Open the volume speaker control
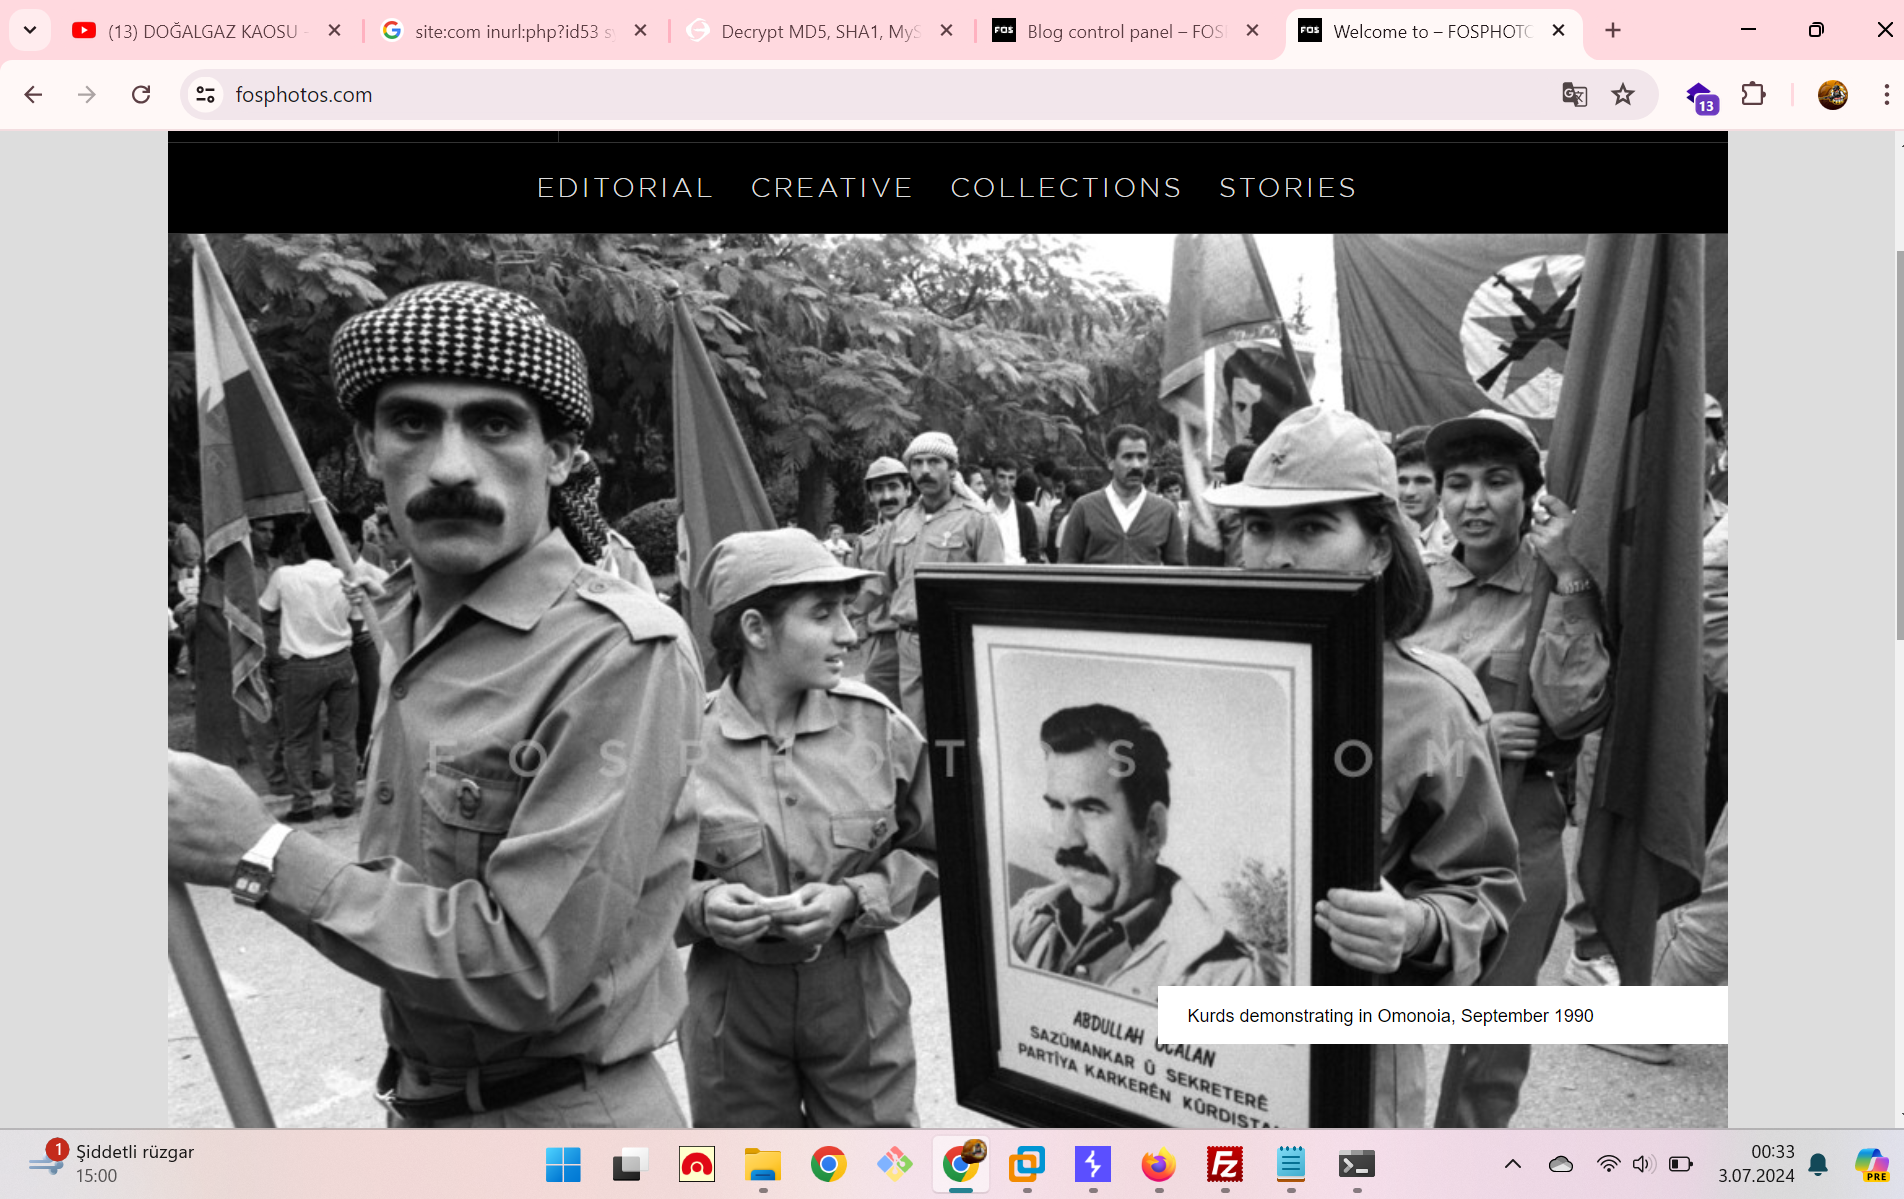 pyautogui.click(x=1643, y=1164)
